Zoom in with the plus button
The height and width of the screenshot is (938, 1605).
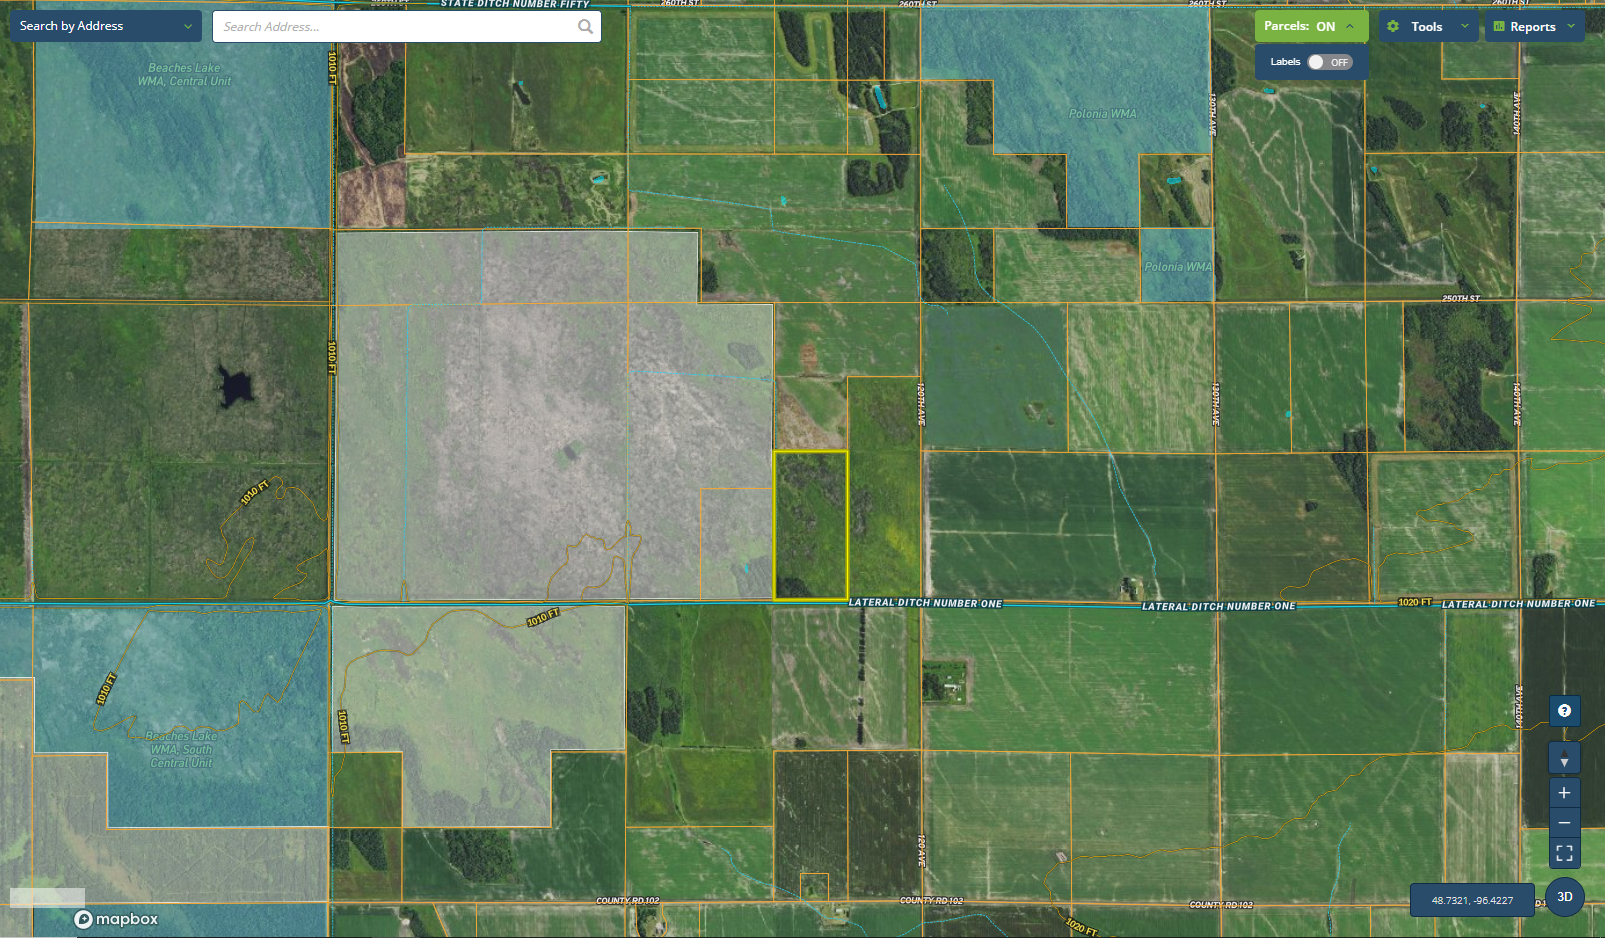click(x=1564, y=793)
